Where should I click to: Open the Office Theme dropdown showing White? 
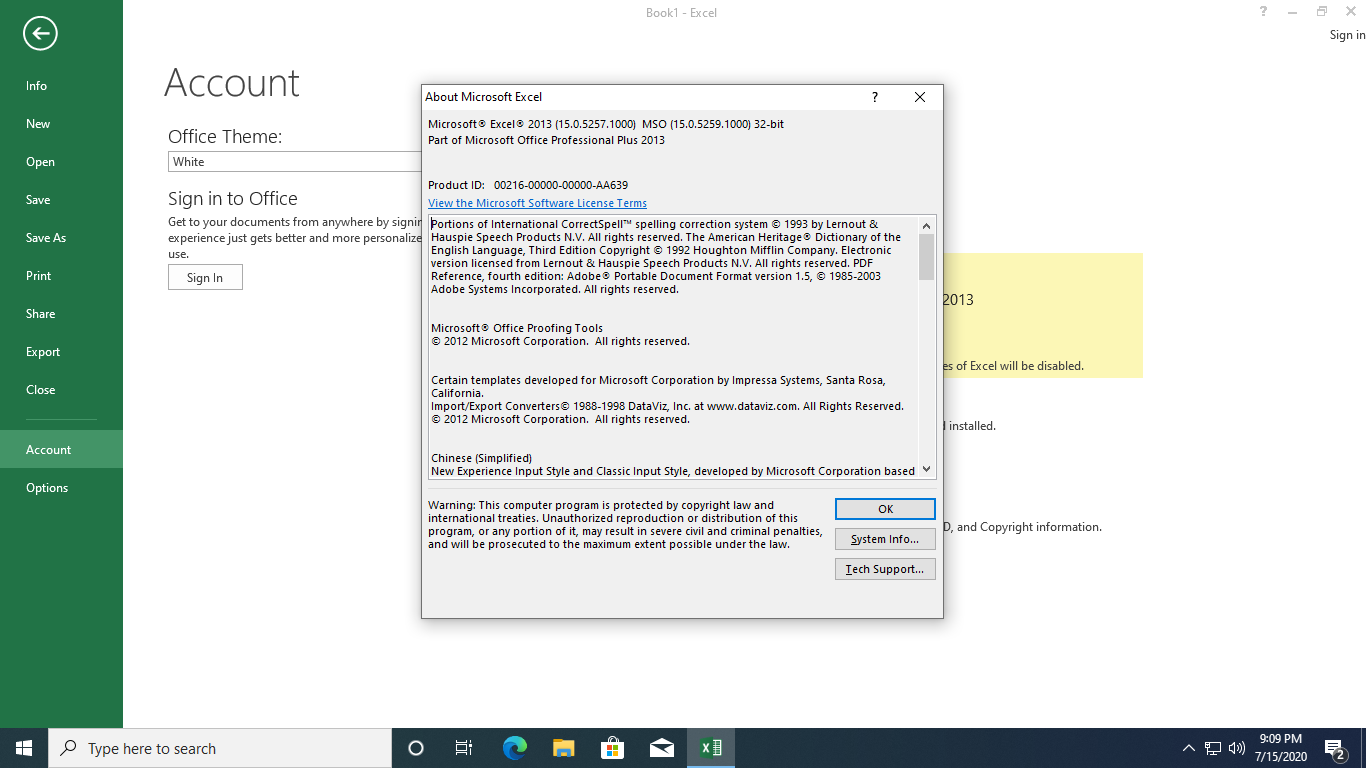tap(295, 162)
